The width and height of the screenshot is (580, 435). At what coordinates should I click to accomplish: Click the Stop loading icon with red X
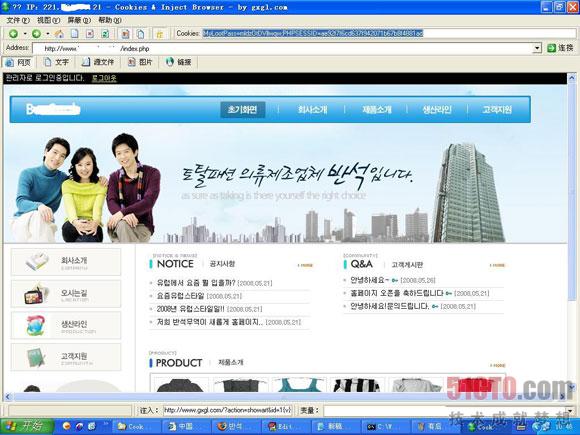[90, 34]
